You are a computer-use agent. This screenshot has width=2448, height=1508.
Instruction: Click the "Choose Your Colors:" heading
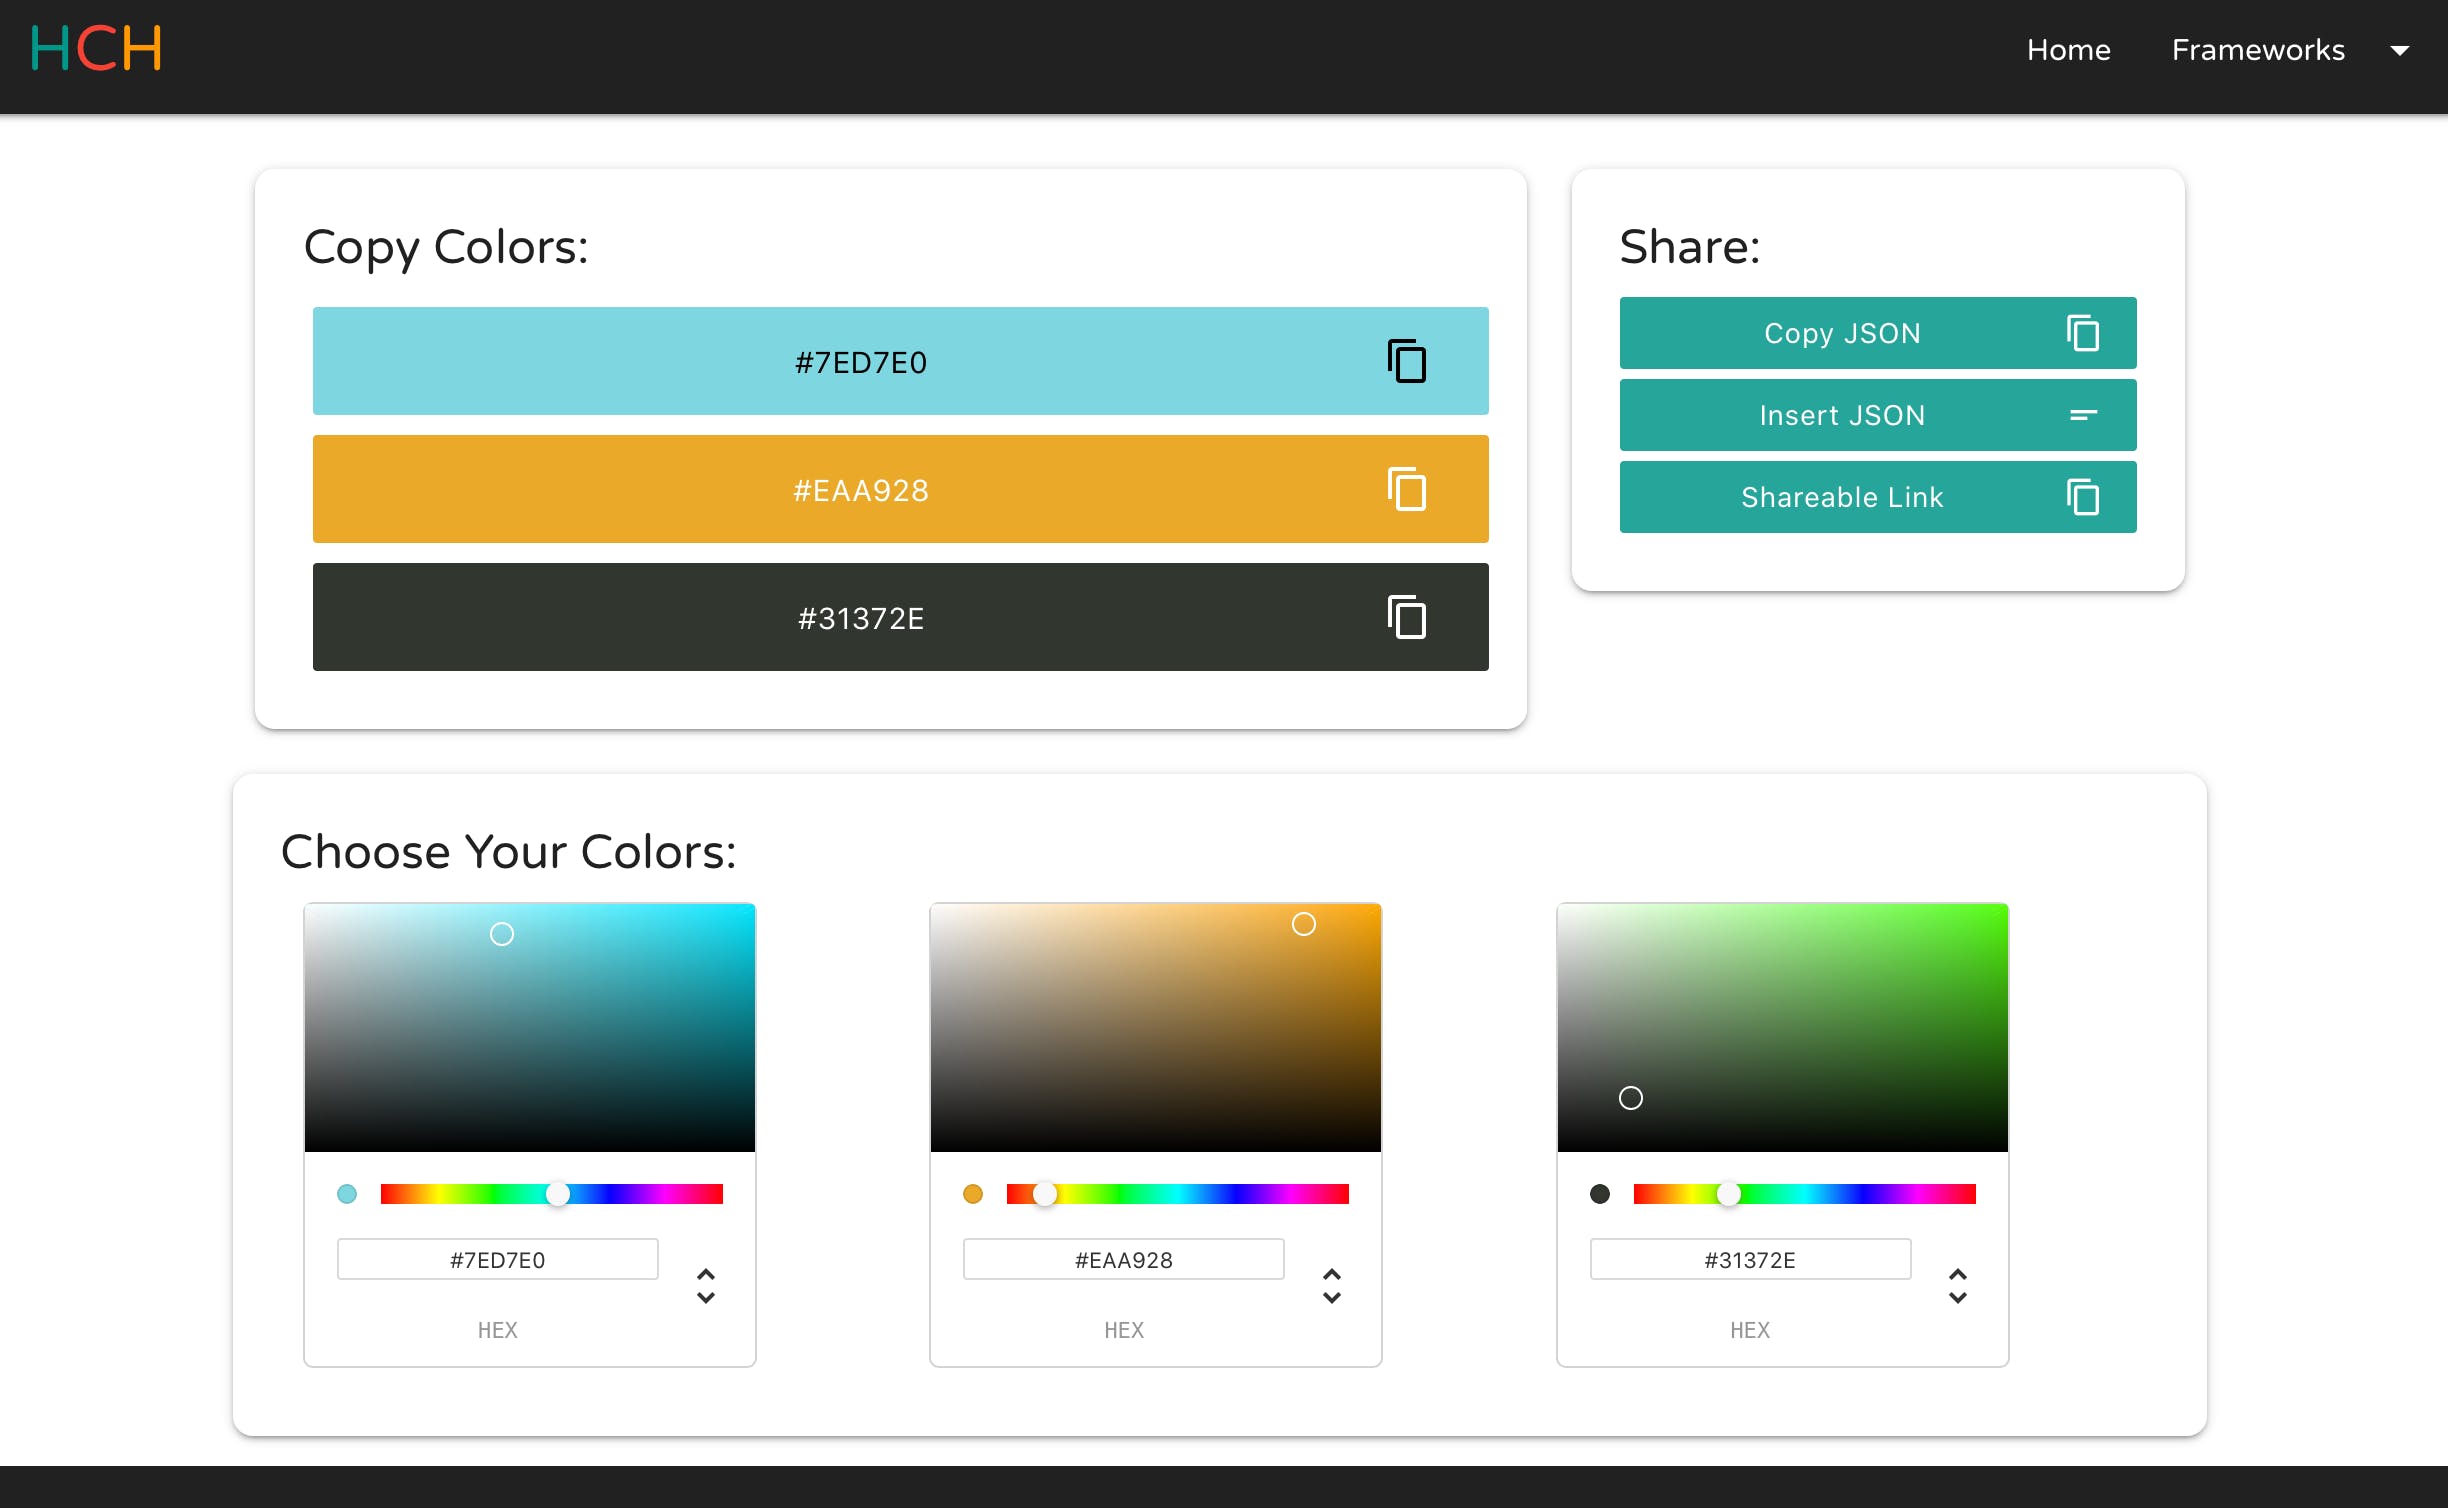509,852
